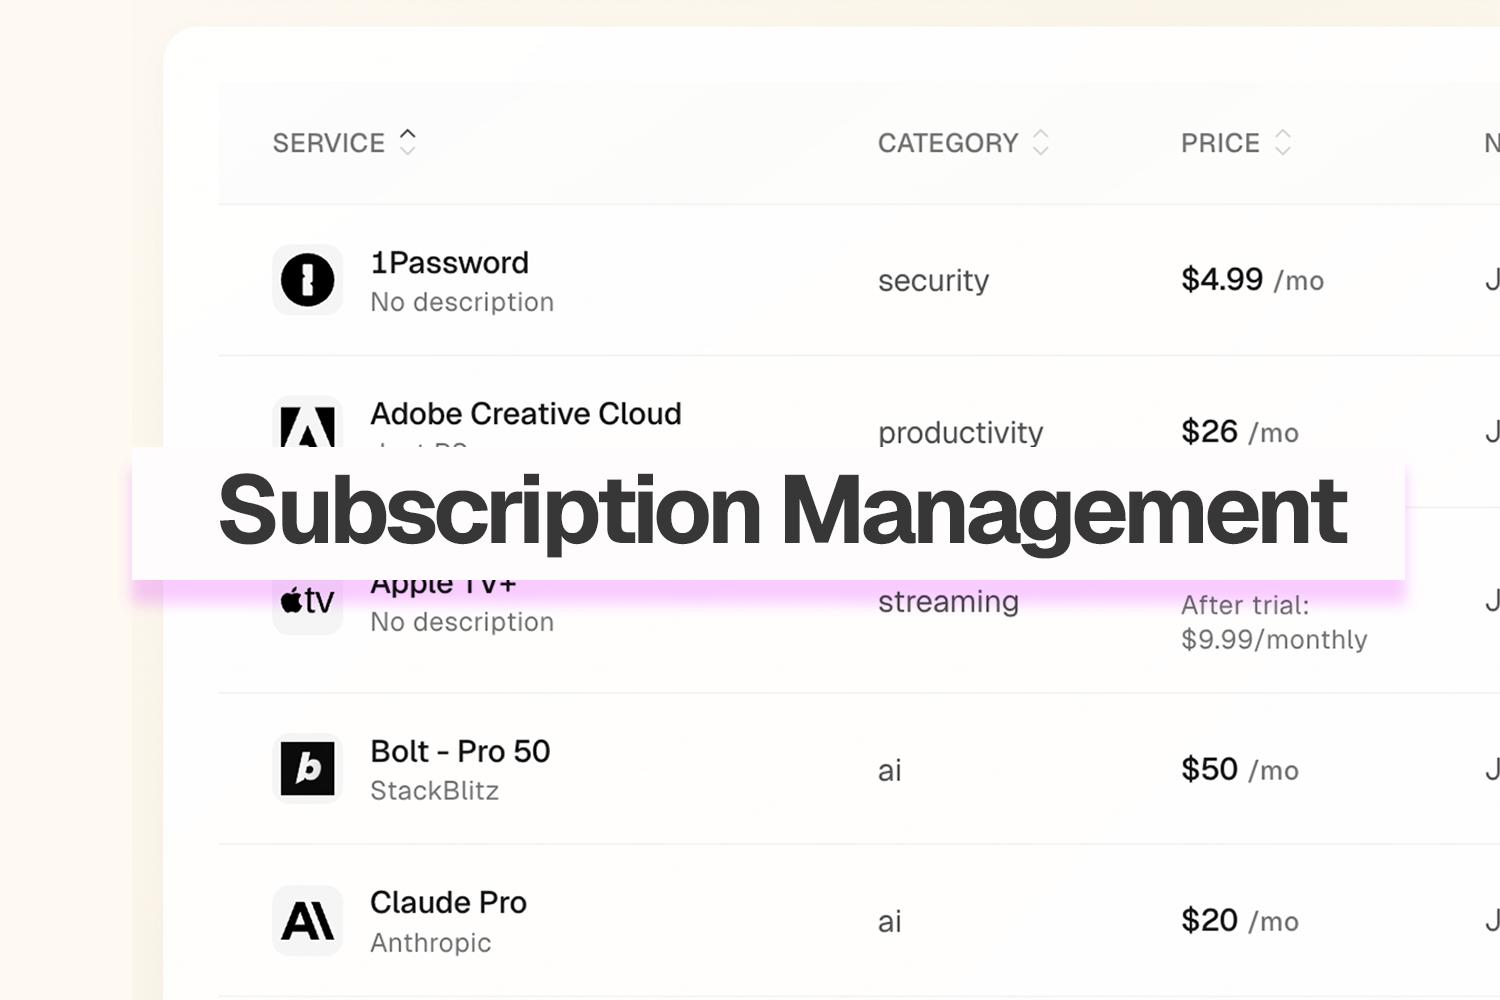This screenshot has height=1000, width=1500.
Task: Open the Adobe Creative Cloud entry
Action: coord(526,413)
